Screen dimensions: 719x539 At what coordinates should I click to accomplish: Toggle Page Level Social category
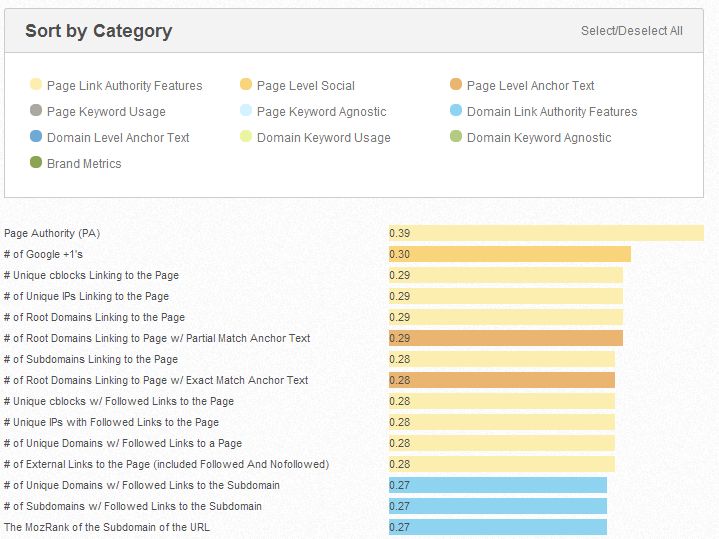[x=305, y=86]
